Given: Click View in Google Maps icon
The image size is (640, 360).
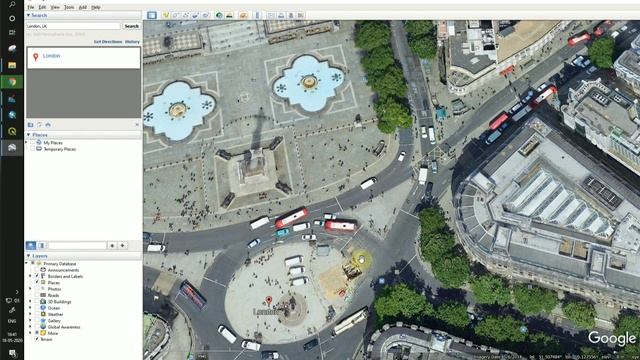Looking at the screenshot, I should [301, 15].
